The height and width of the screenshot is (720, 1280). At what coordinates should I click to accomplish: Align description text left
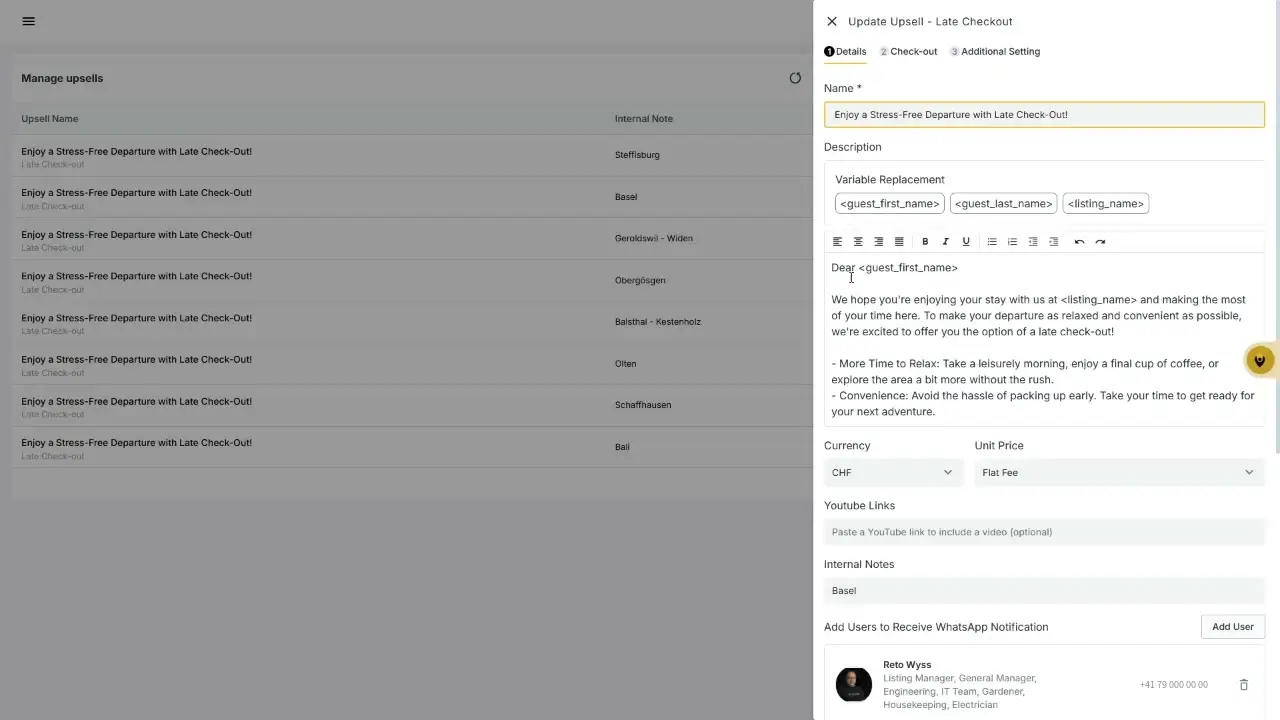(x=838, y=242)
